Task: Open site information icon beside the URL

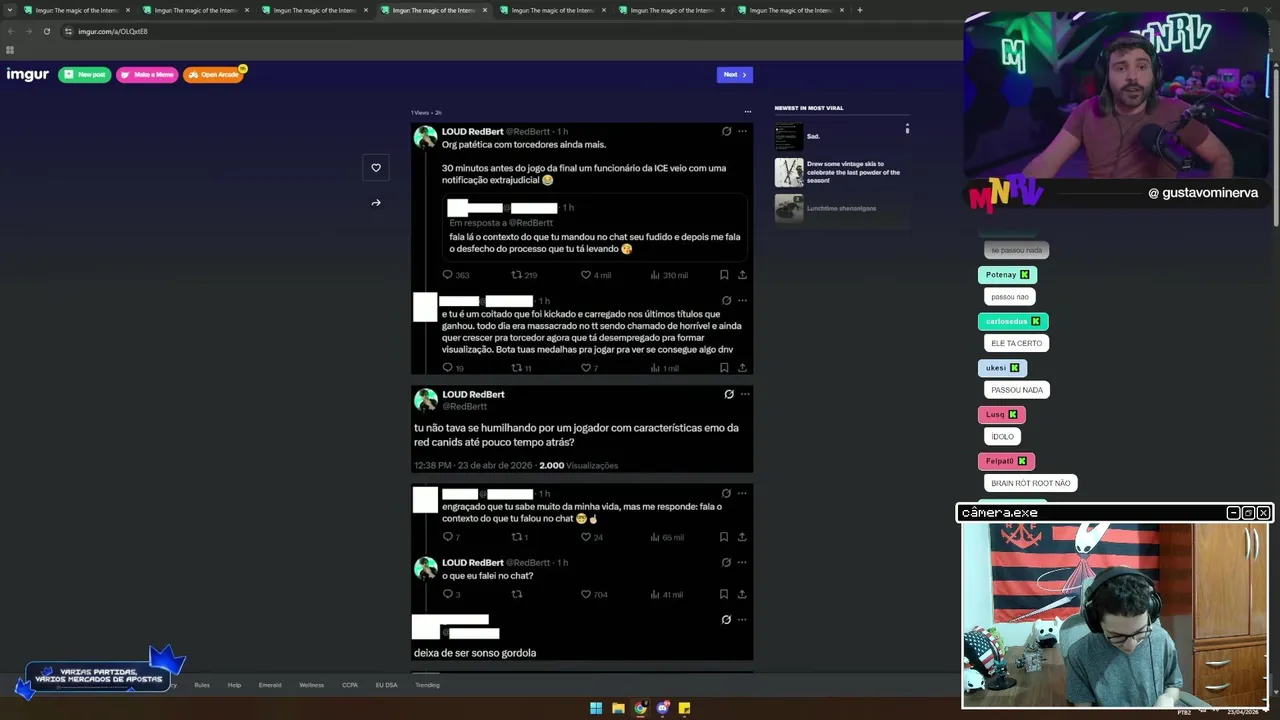Action: point(68,31)
